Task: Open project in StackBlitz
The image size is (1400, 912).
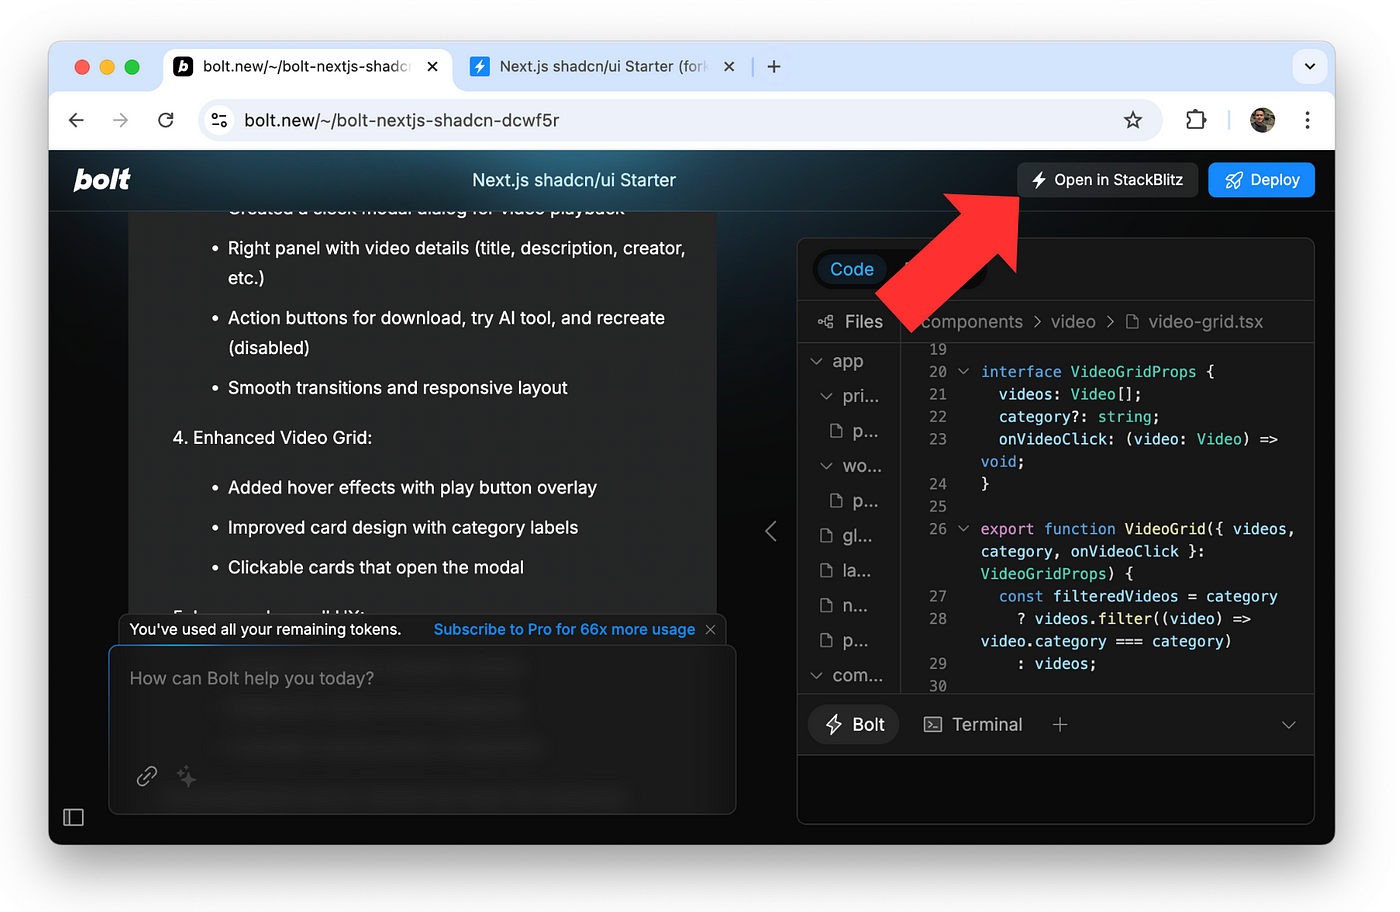Action: click(1108, 180)
